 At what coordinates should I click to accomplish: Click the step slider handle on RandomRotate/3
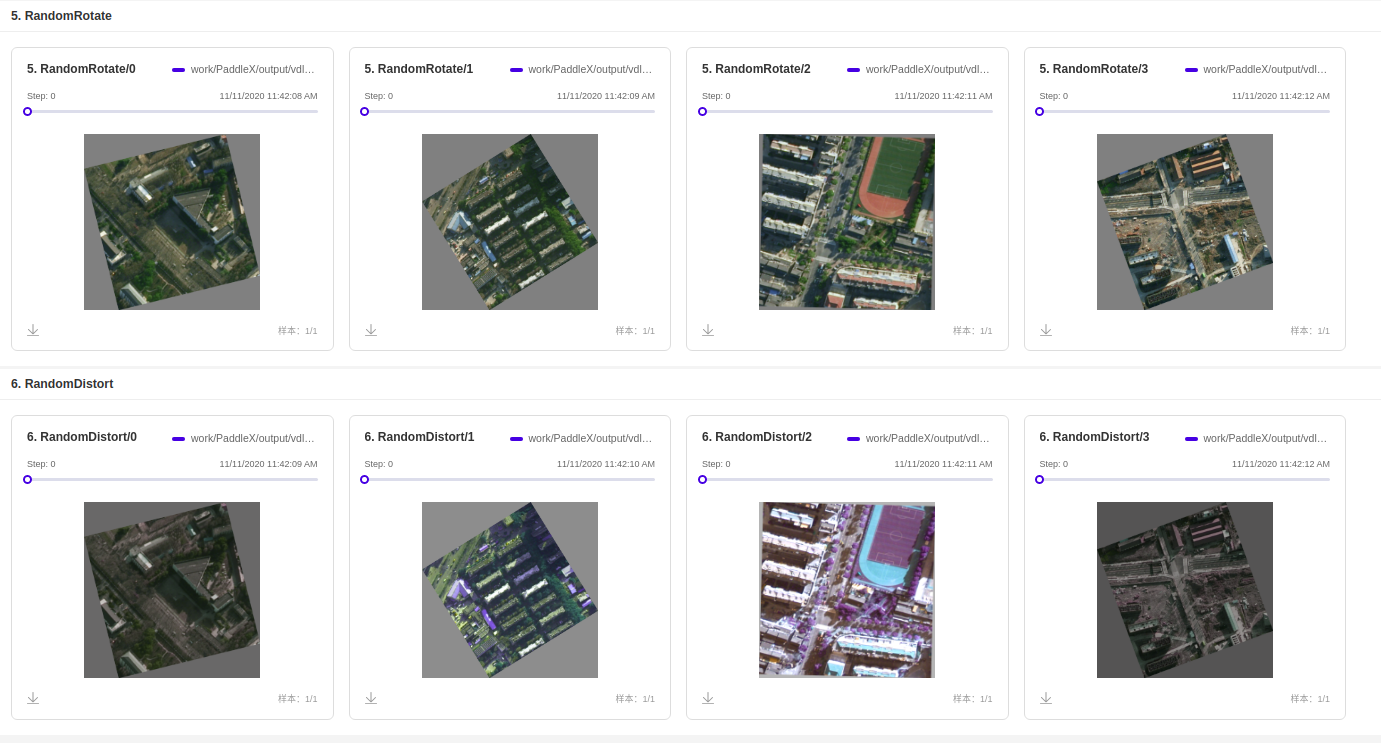pos(1040,112)
